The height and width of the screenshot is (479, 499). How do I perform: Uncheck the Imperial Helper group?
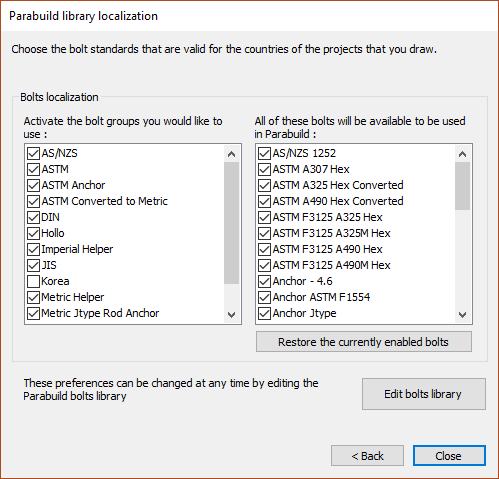33,249
